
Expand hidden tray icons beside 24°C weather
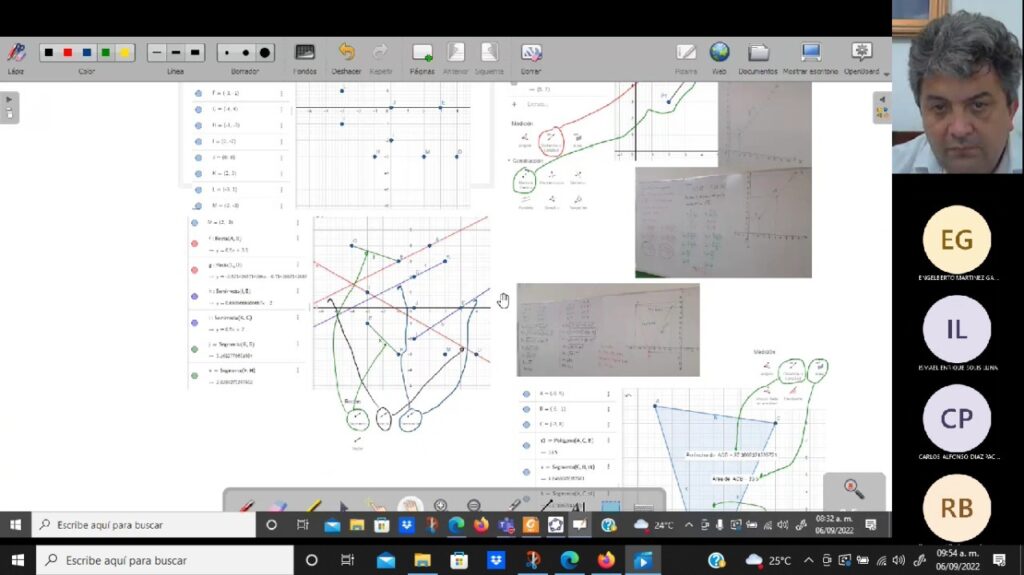click(x=689, y=525)
